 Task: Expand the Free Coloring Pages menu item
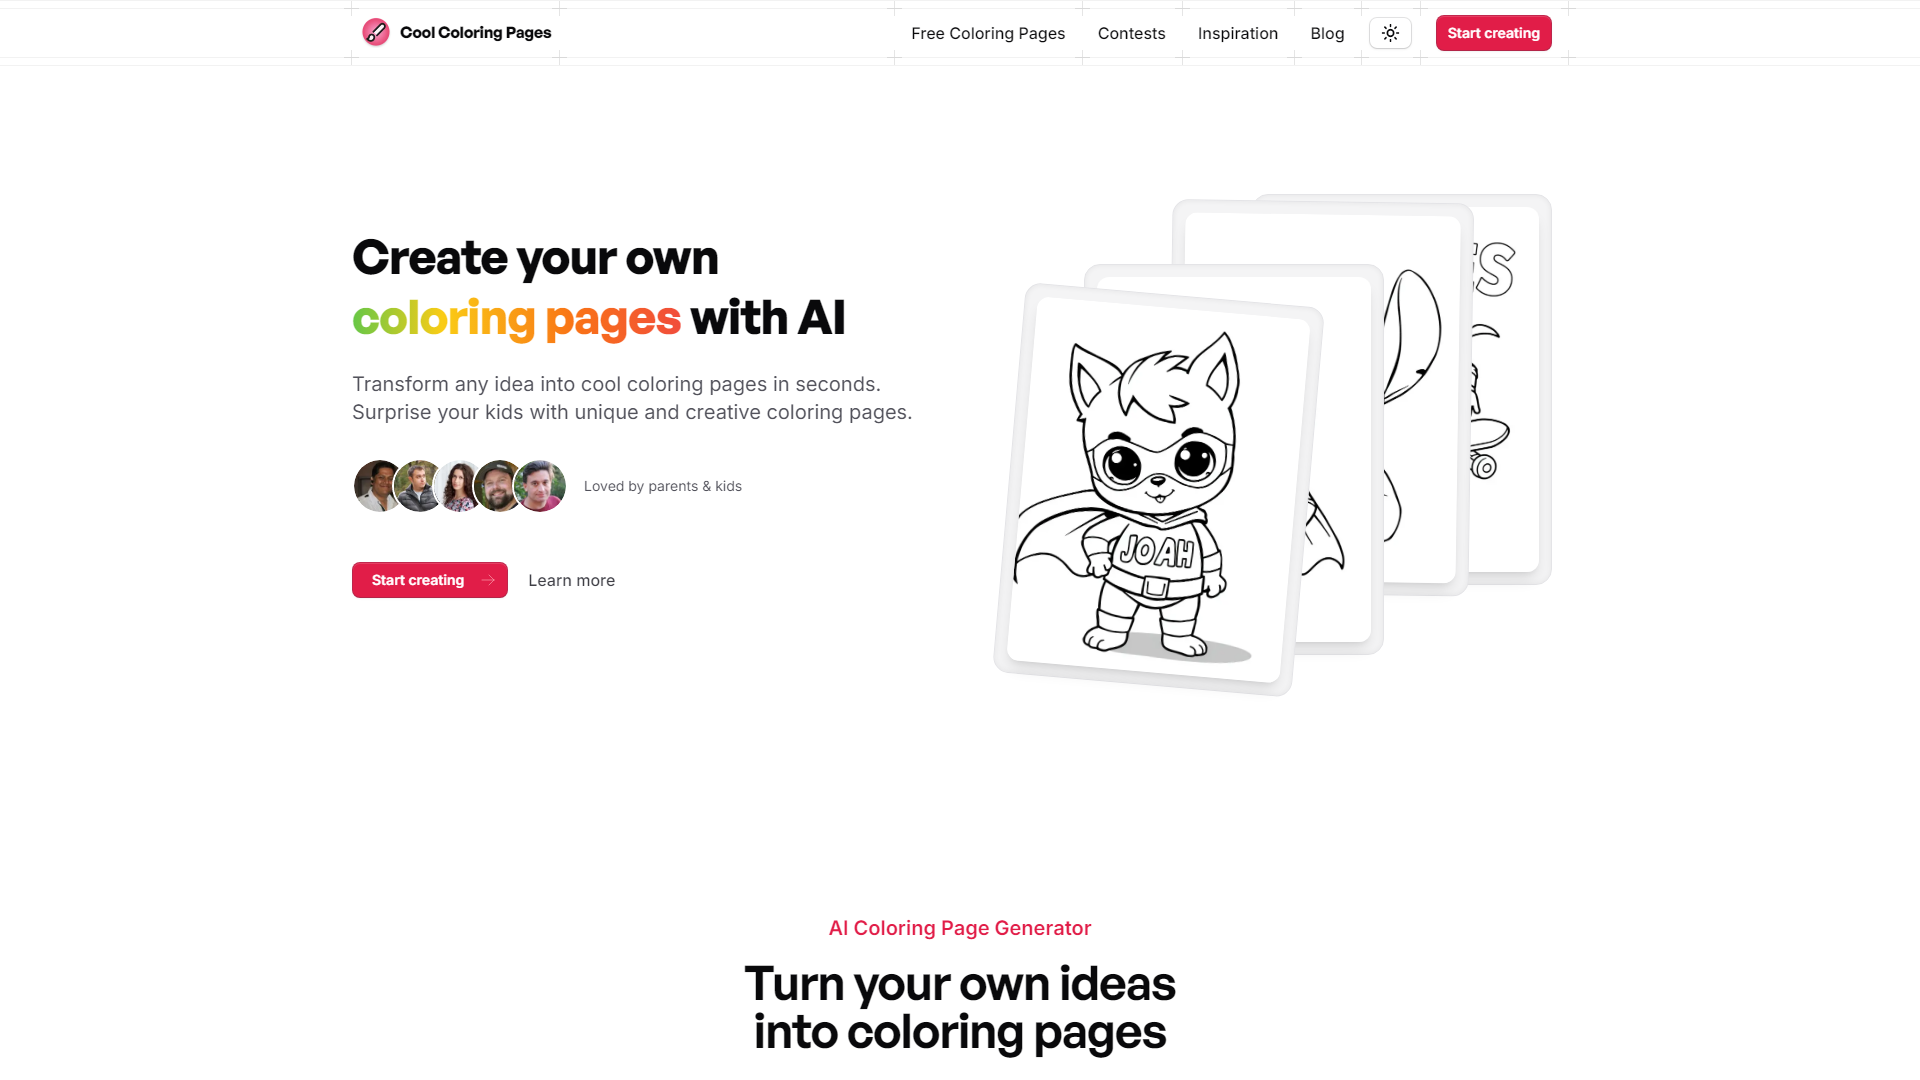point(988,32)
